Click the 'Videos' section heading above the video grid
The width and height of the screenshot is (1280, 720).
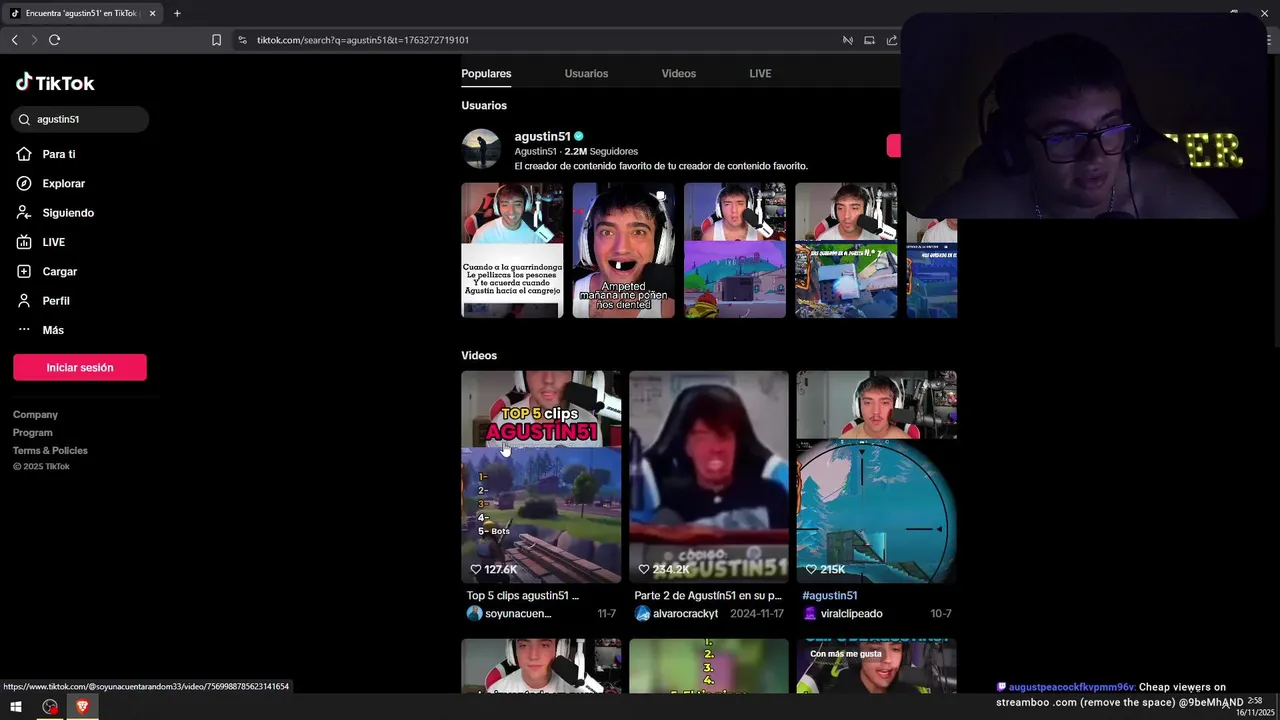pos(479,355)
